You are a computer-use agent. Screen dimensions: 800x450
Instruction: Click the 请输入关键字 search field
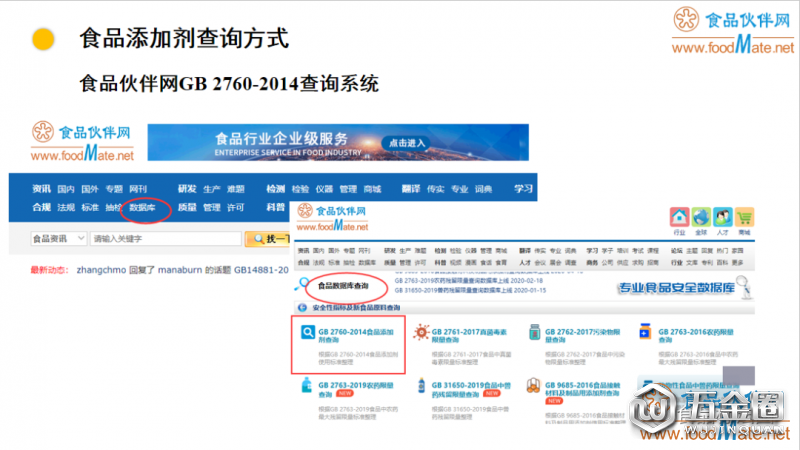pos(165,238)
